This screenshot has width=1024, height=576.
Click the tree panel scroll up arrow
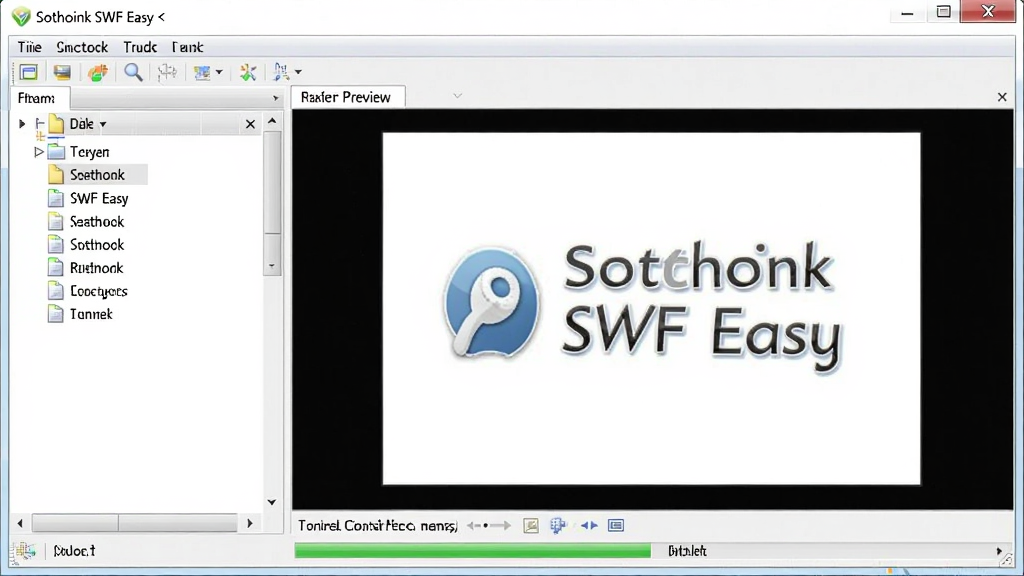click(x=272, y=121)
